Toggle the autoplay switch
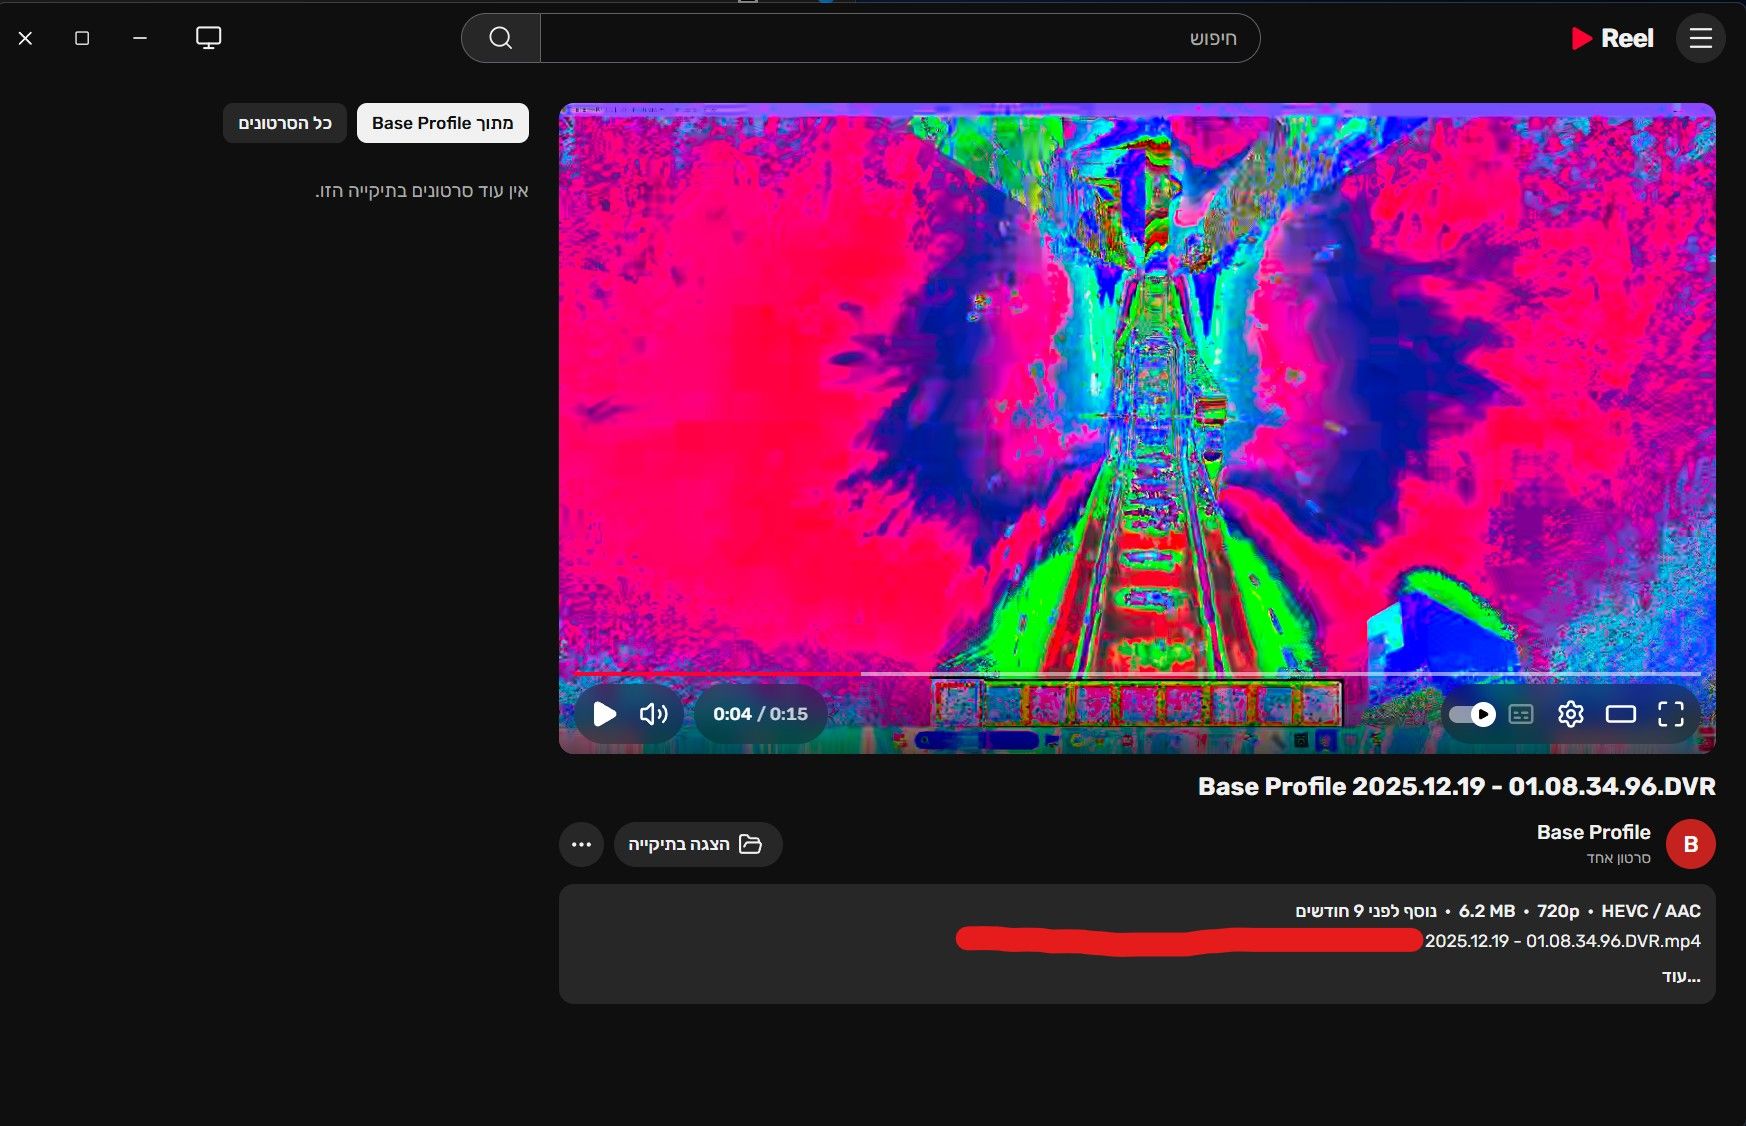 1472,714
